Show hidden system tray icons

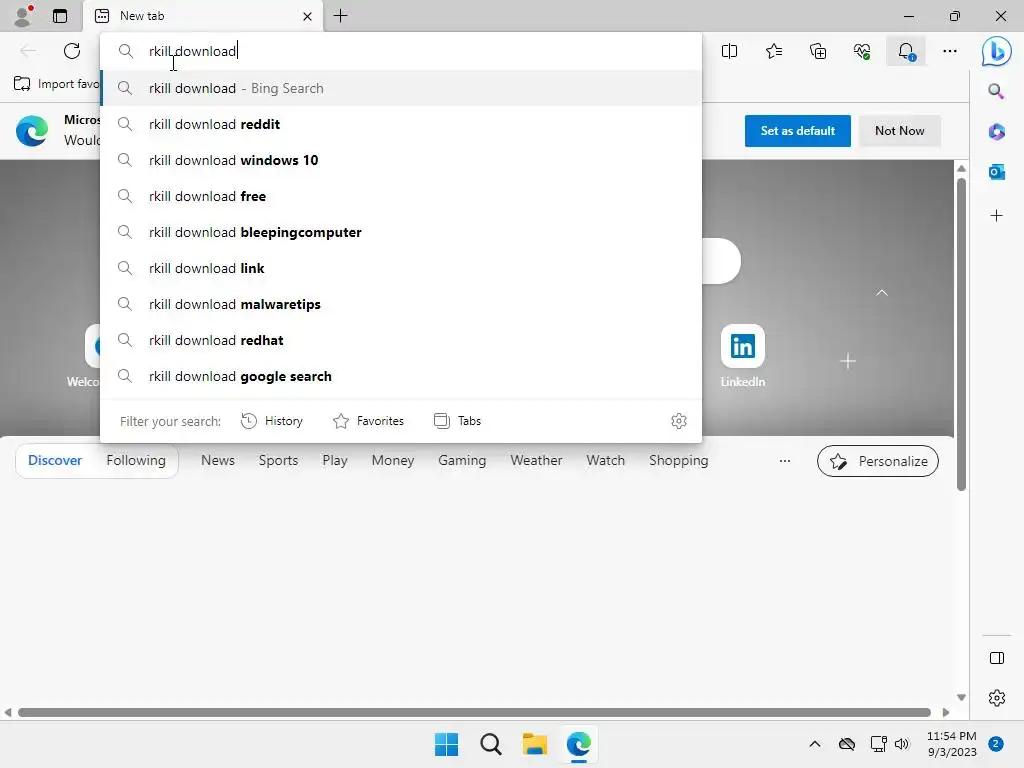(814, 744)
